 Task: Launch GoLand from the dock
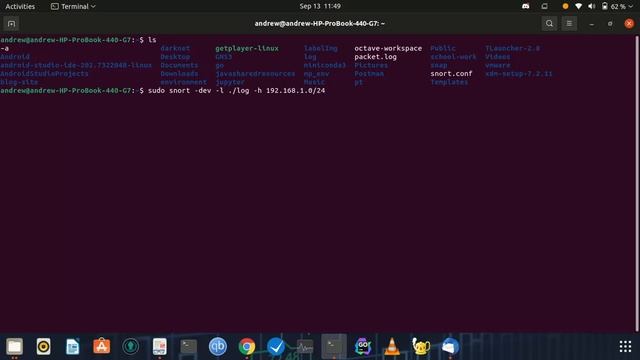pyautogui.click(x=363, y=347)
